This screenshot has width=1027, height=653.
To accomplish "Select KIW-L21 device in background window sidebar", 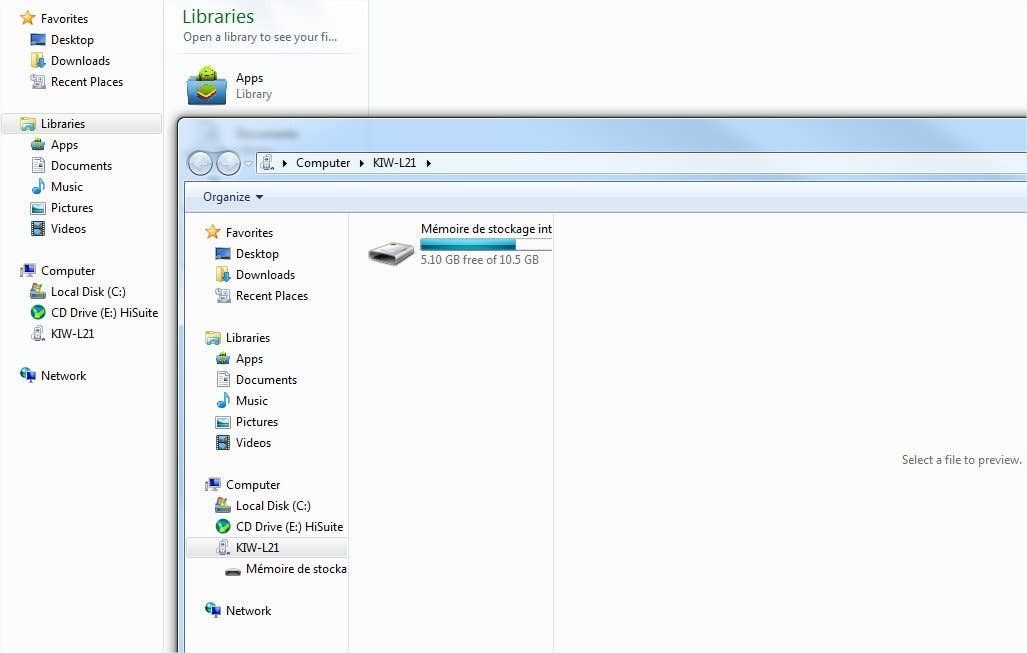I will (x=72, y=334).
